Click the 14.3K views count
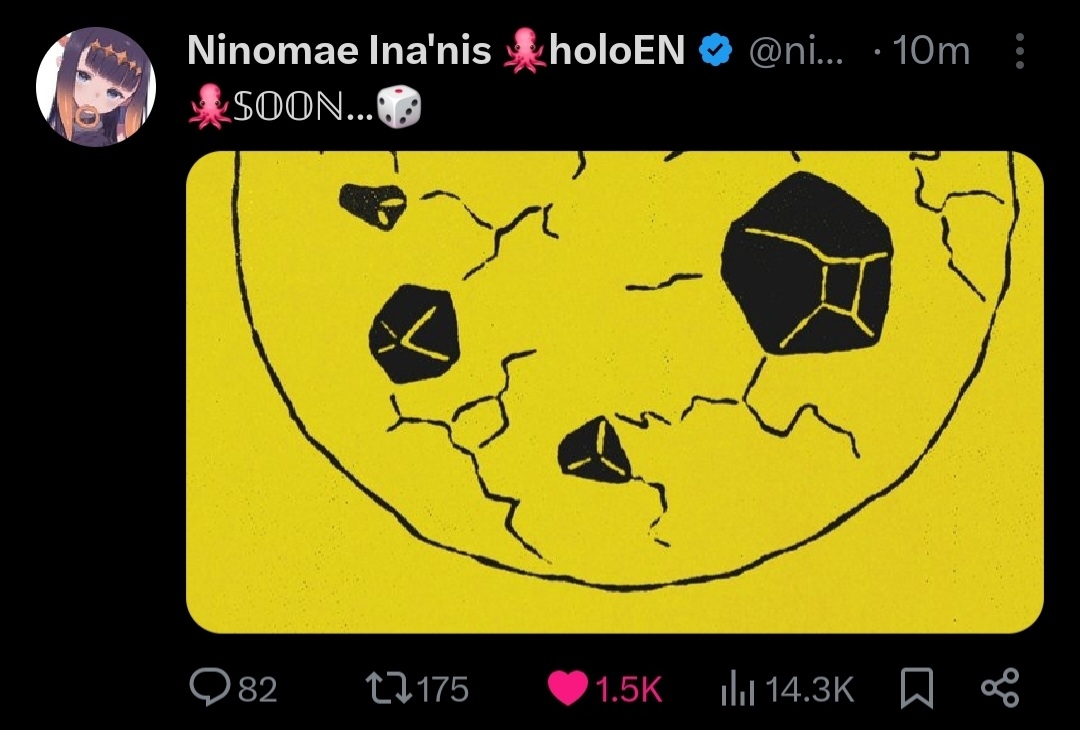 [809, 689]
